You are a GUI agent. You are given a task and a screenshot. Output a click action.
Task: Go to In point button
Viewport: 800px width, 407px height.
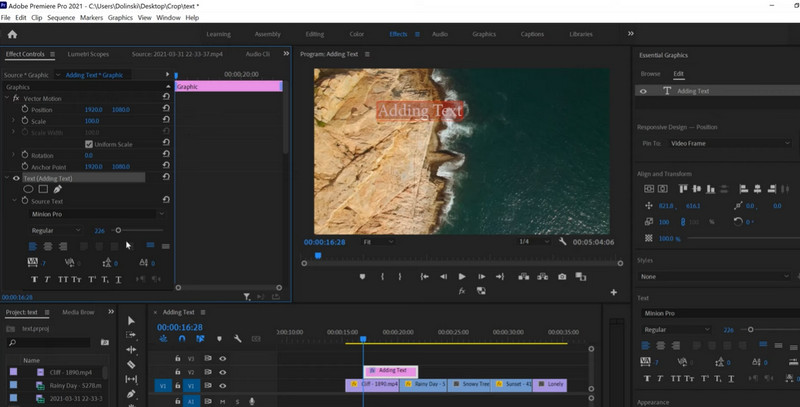(424, 276)
